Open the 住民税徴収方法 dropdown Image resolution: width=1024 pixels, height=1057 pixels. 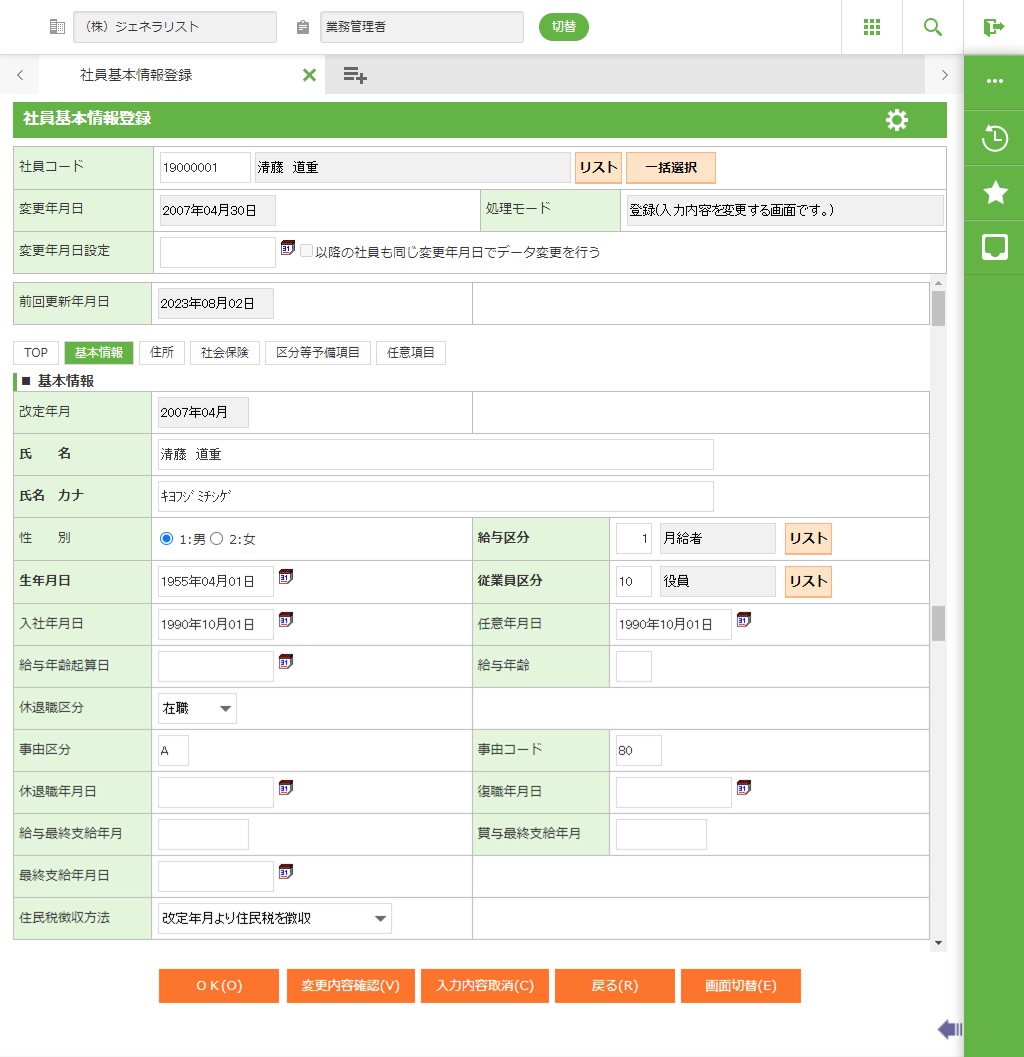(275, 918)
